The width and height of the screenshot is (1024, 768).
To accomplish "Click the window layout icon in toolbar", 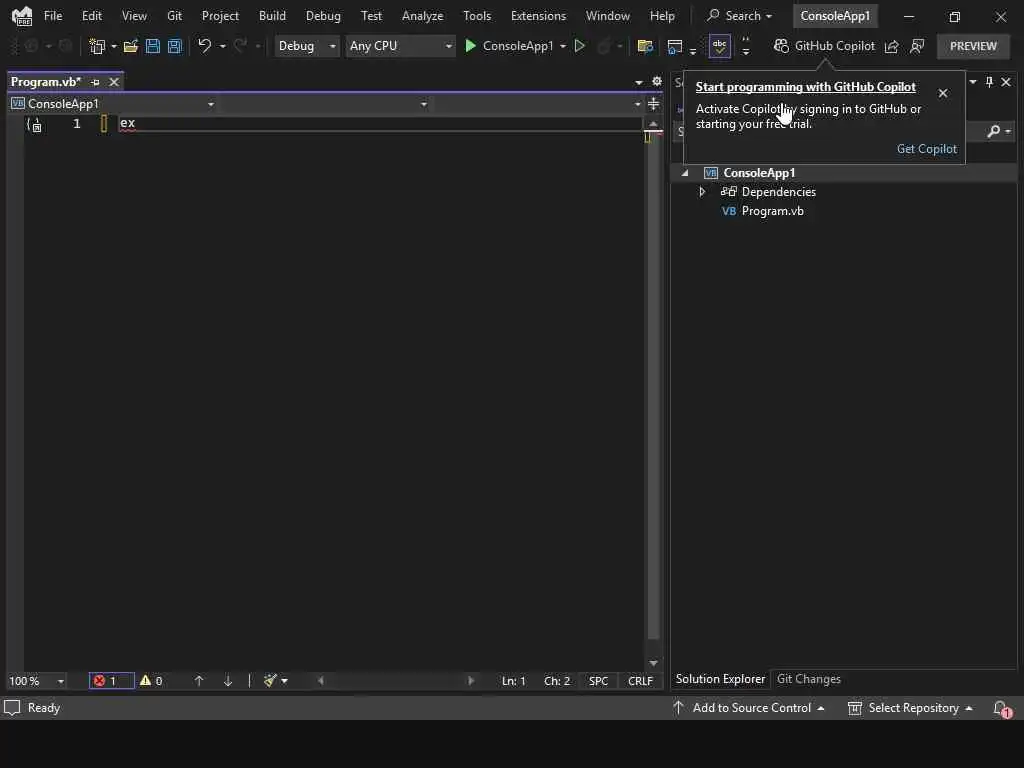I will (675, 46).
